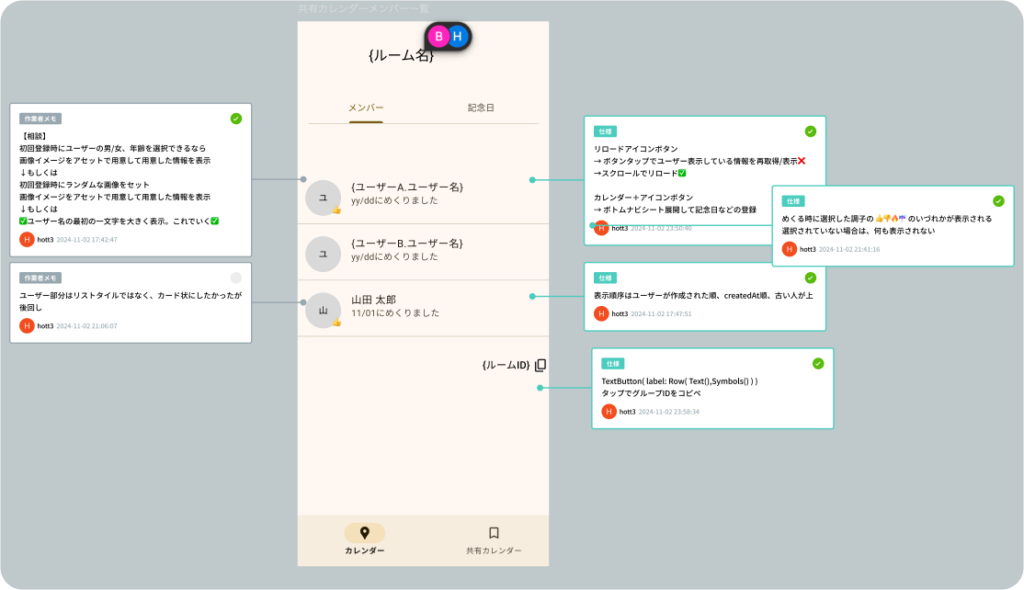Click the blue H comment avatar
Image resolution: width=1024 pixels, height=590 pixels.
(x=458, y=36)
